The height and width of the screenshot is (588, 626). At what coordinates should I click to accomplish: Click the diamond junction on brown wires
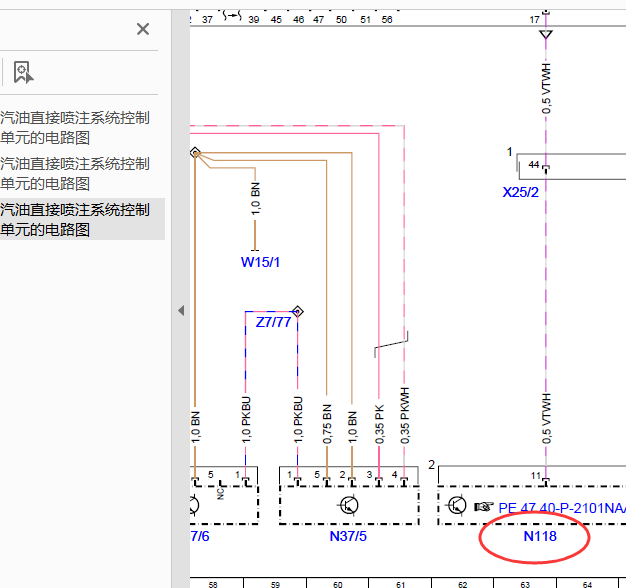pyautogui.click(x=195, y=152)
